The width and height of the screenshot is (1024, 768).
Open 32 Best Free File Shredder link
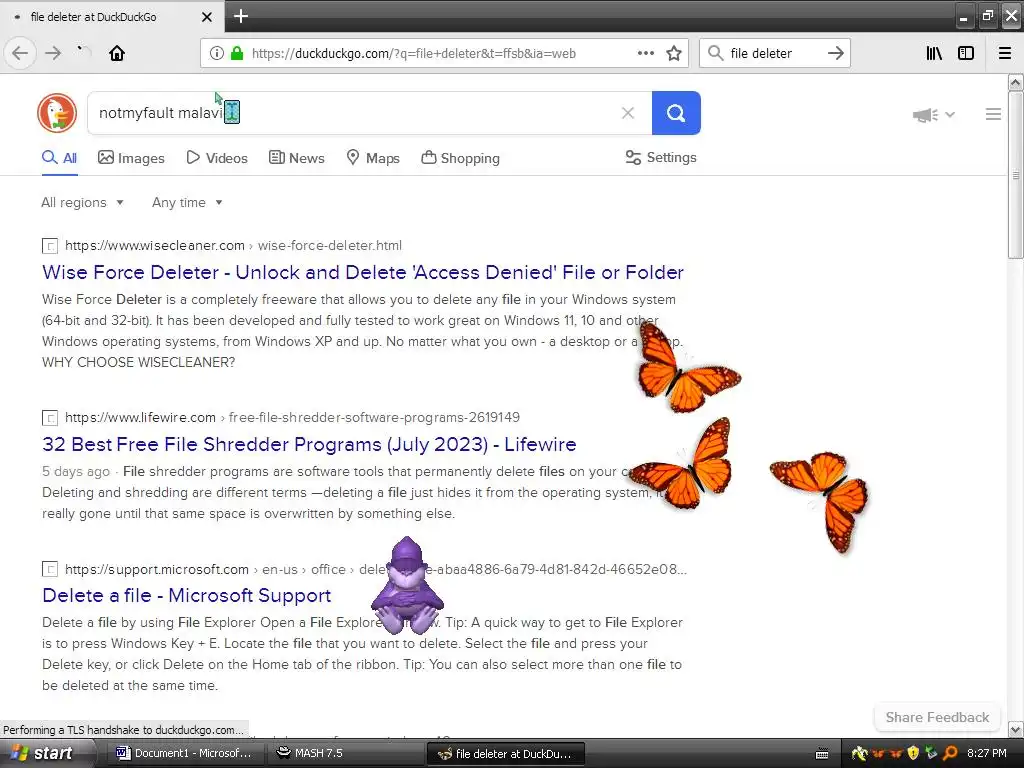(x=309, y=444)
